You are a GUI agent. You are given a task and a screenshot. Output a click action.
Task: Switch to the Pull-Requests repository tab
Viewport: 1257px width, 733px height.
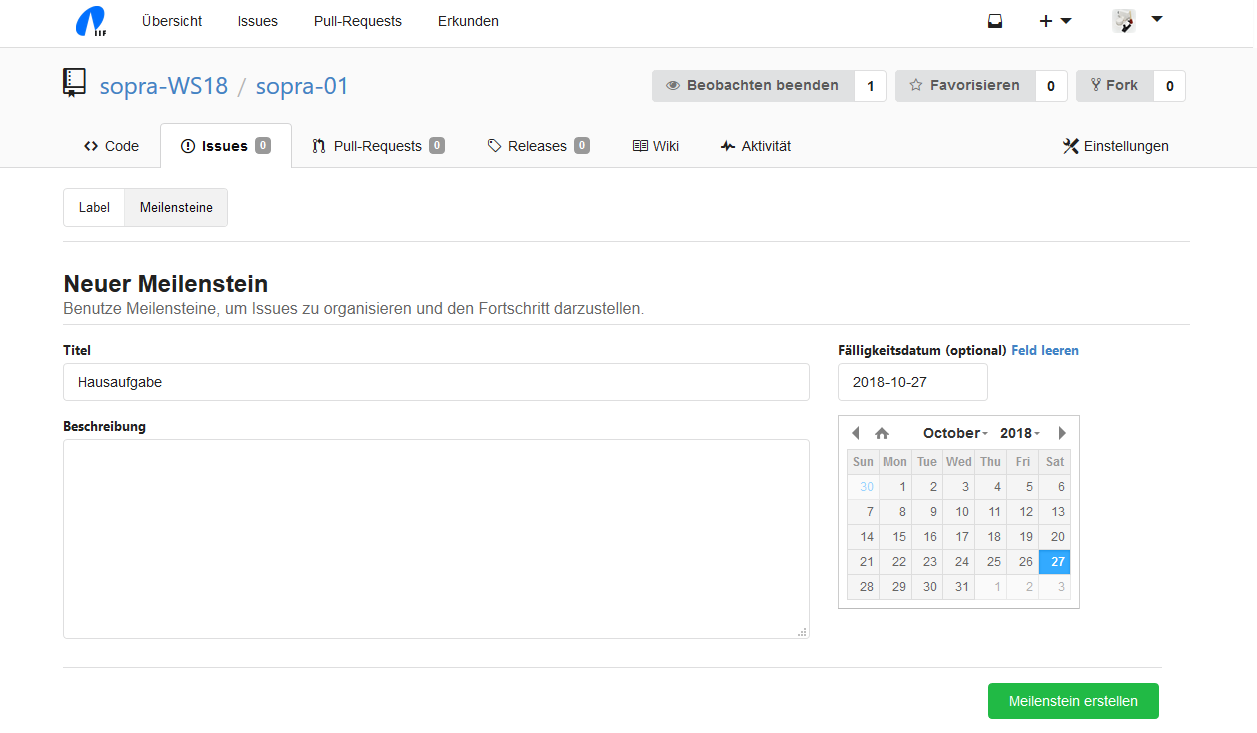[x=378, y=146]
